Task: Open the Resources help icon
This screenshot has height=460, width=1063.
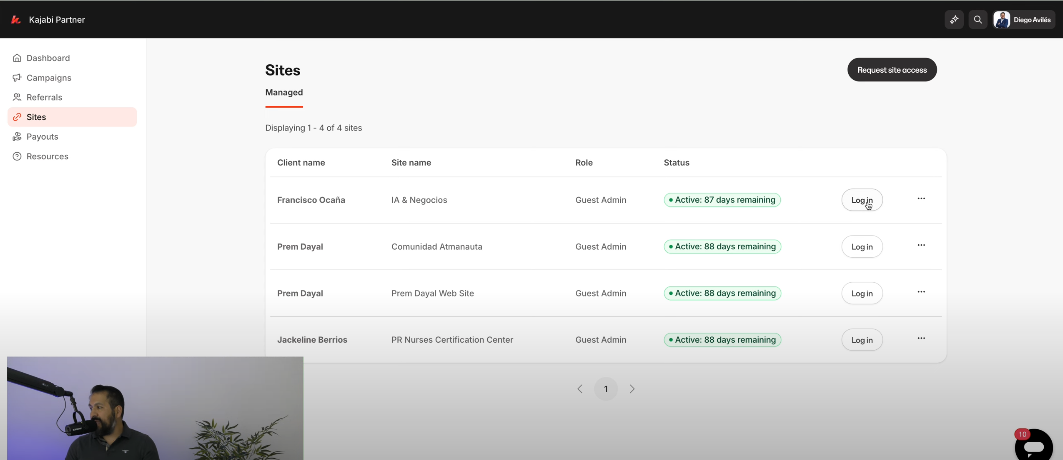Action: 17,156
